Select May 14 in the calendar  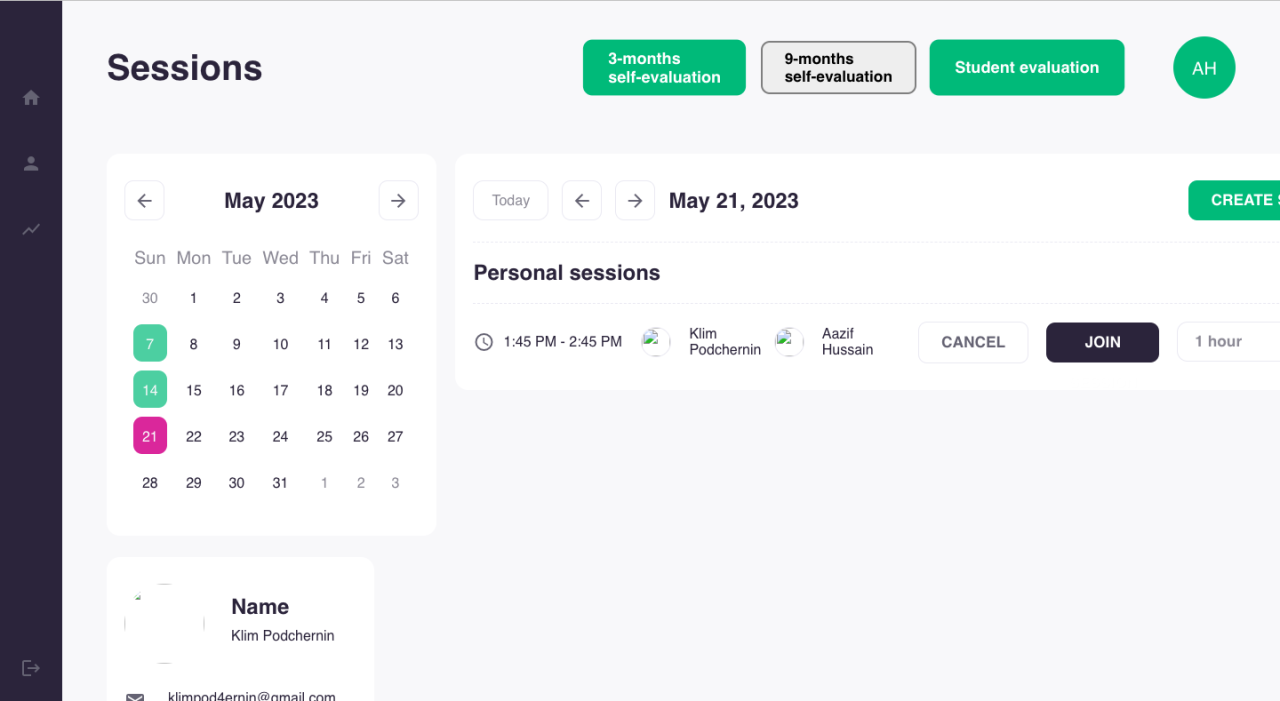coord(150,390)
